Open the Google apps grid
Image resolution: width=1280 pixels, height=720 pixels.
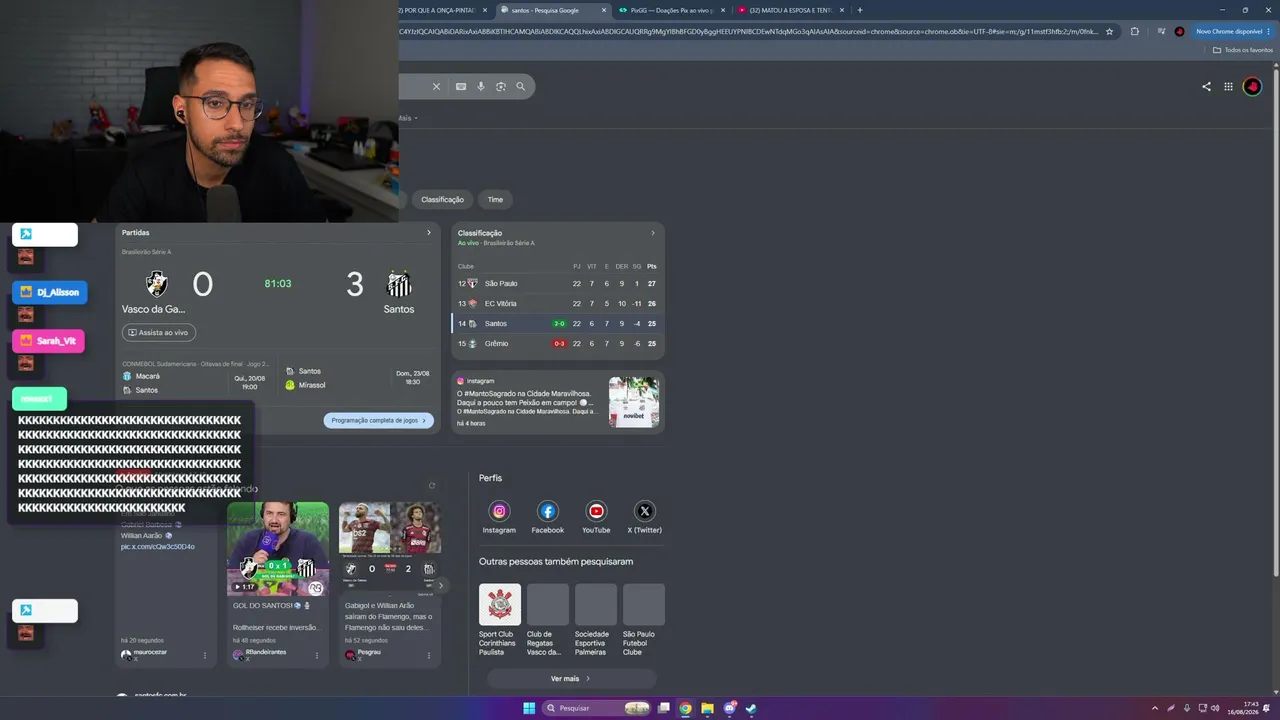coord(1228,87)
